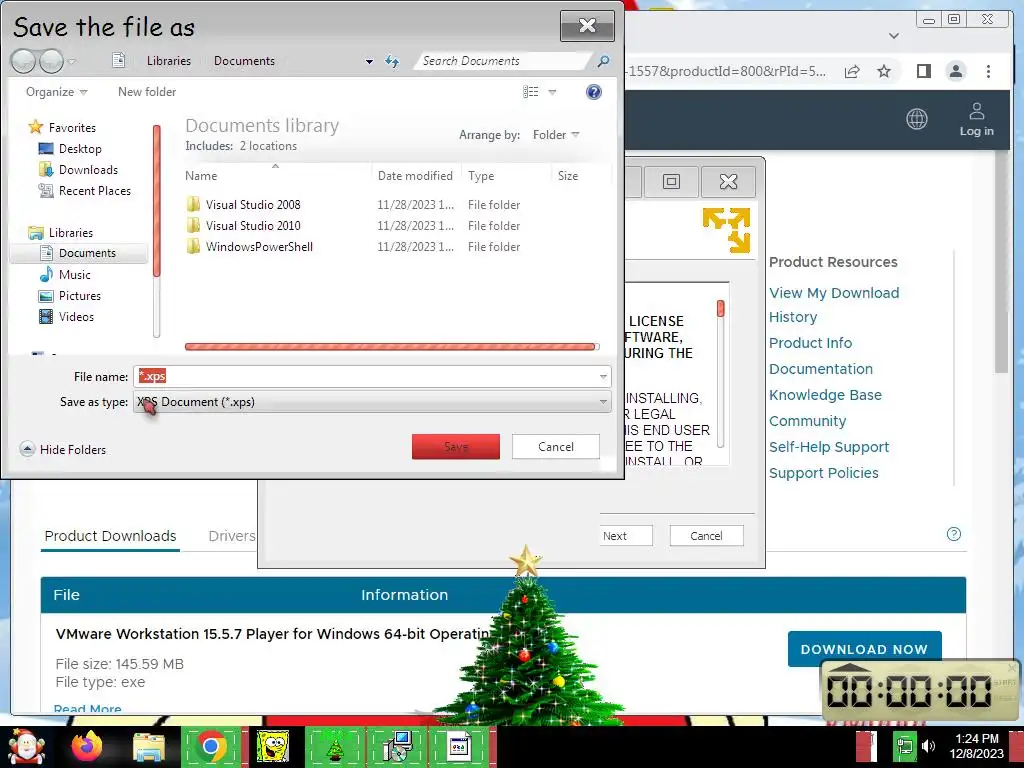The width and height of the screenshot is (1024, 768).
Task: Click Documents in address breadcrumb
Action: (x=244, y=61)
